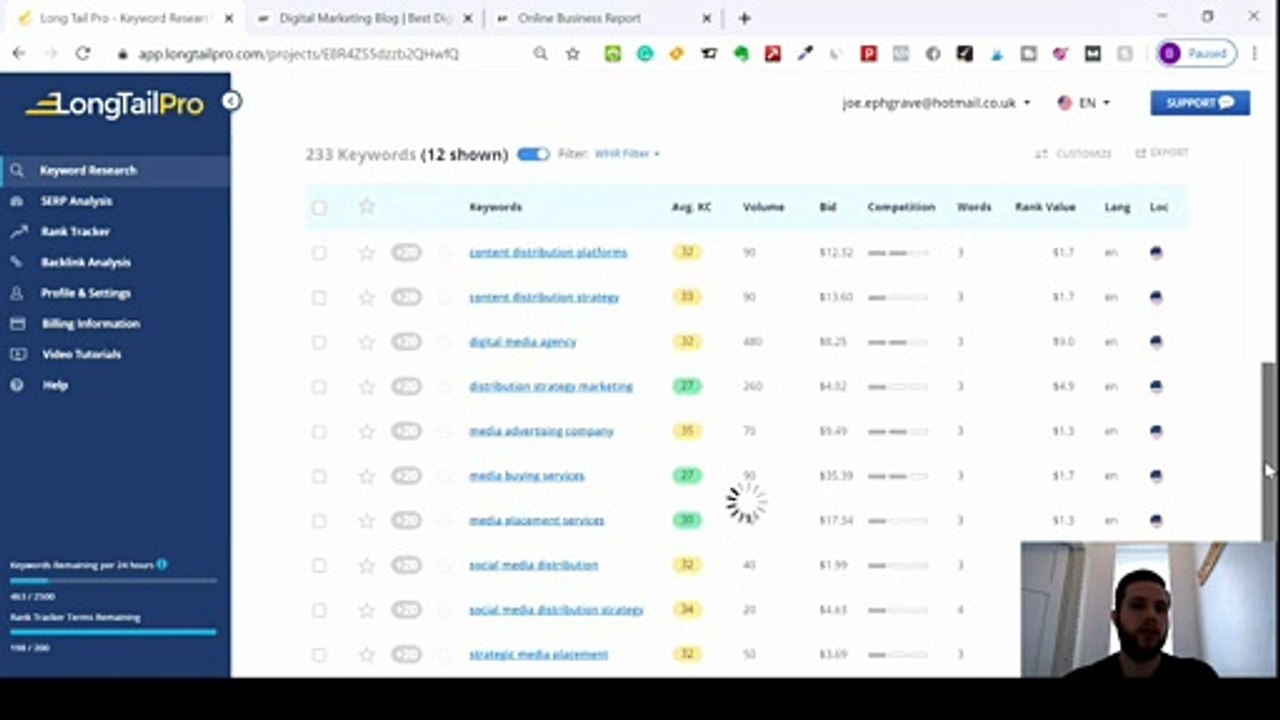Star the 'content distribution strategy' keyword
This screenshot has height=720, width=1280.
point(367,297)
